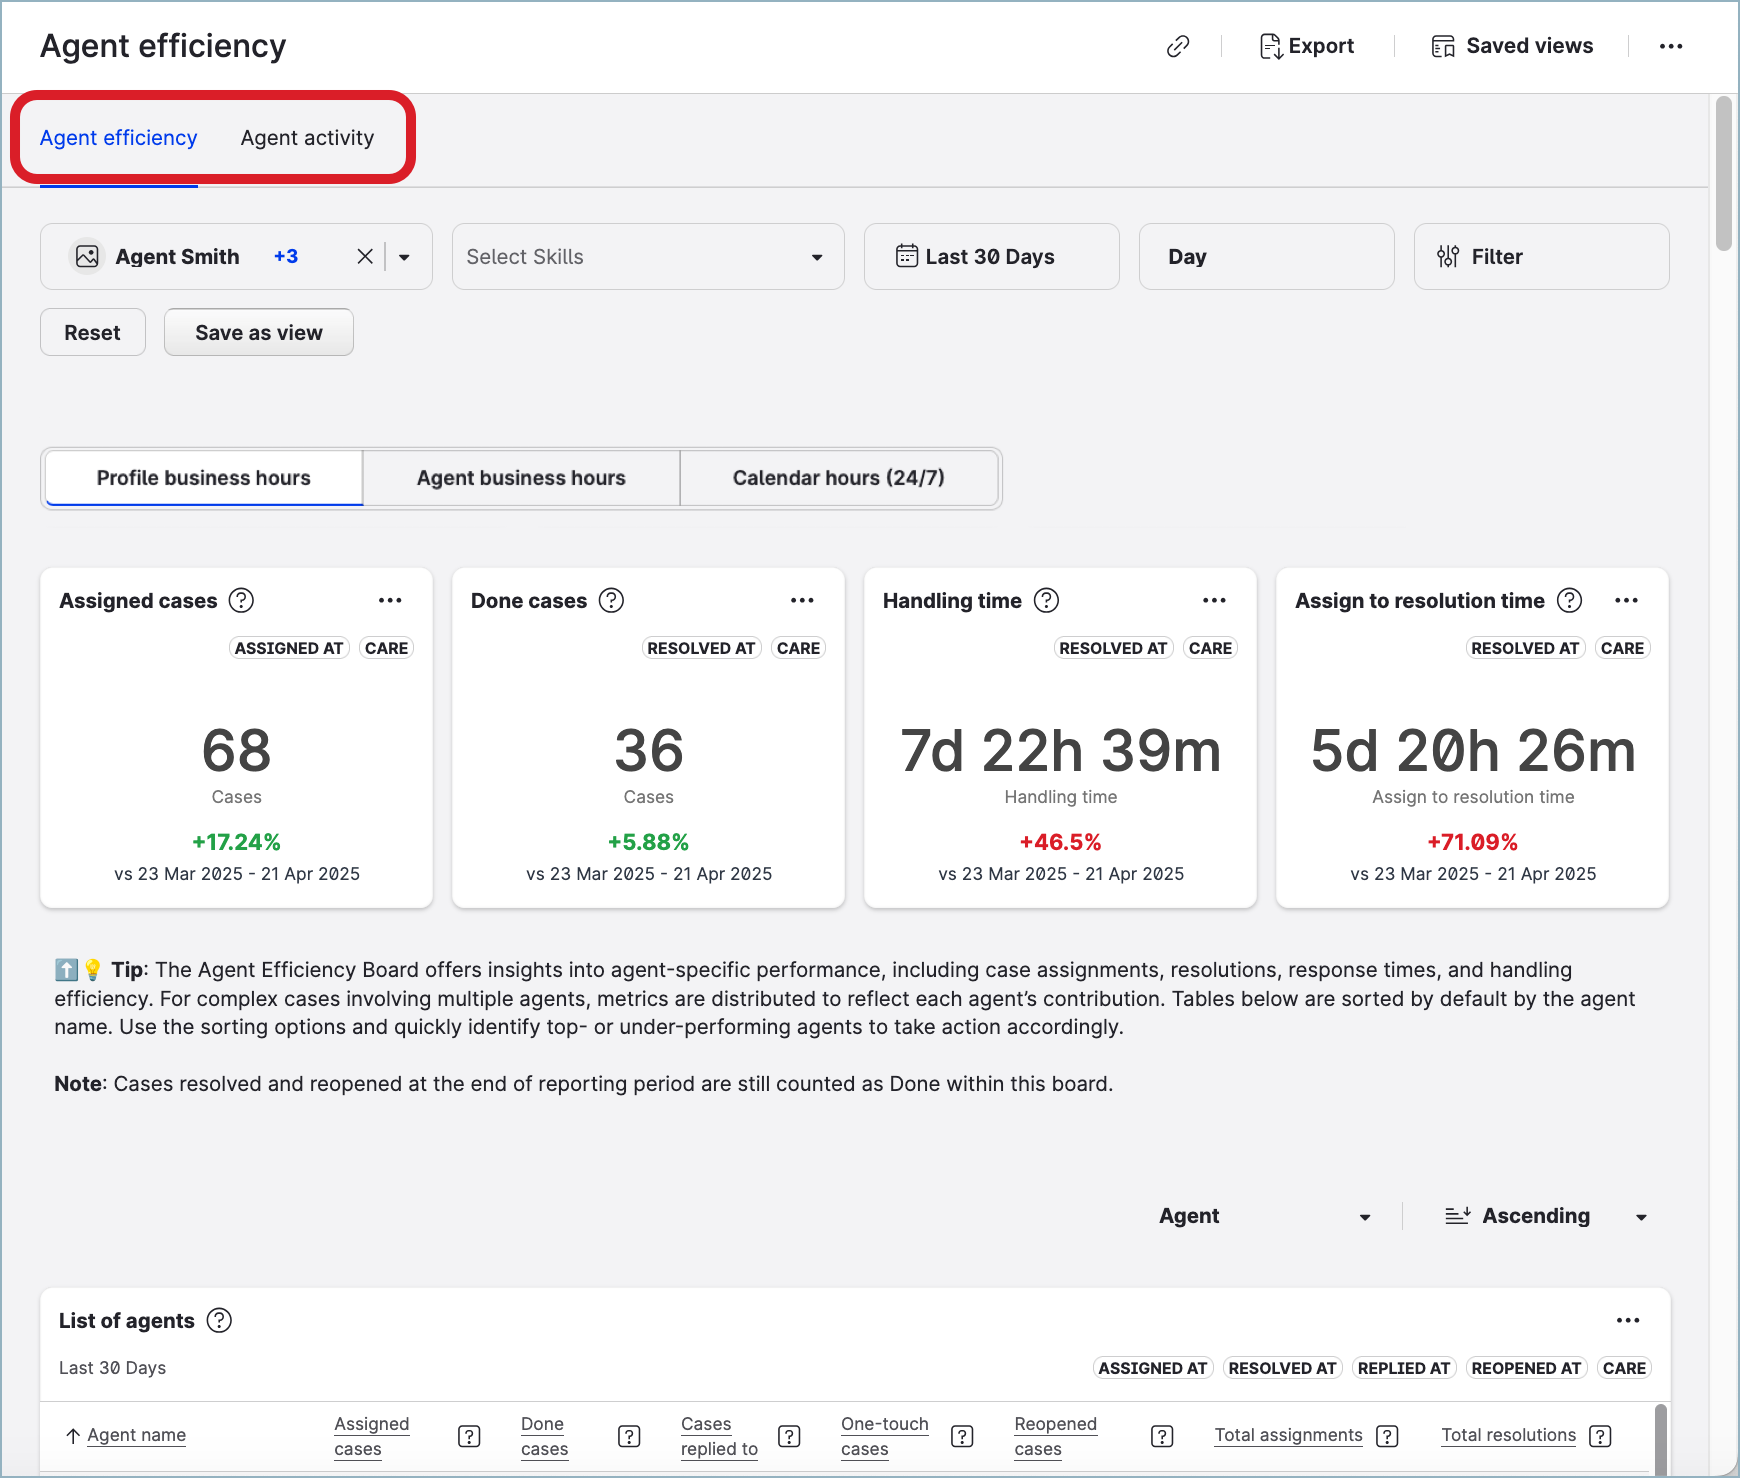Select Calendar hours (24/7) option

pyautogui.click(x=838, y=478)
